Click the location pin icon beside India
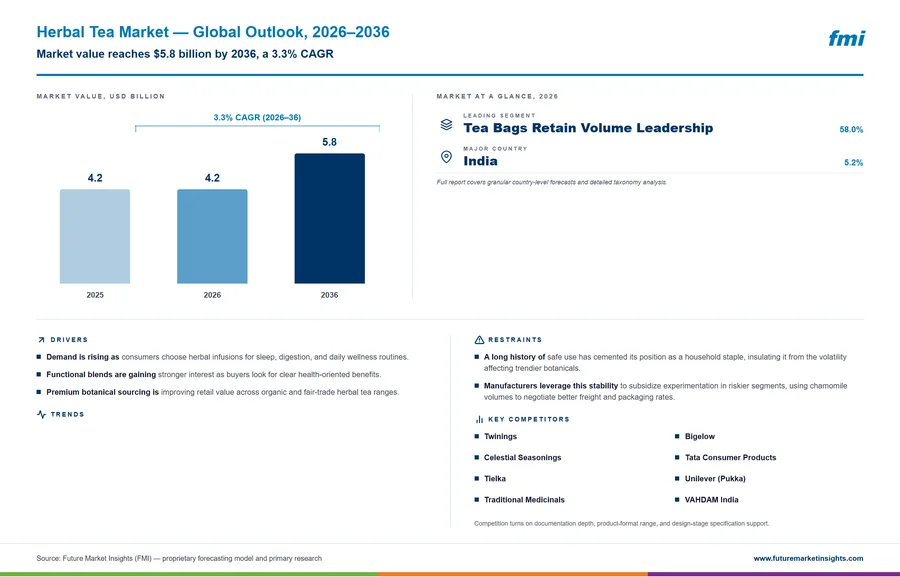This screenshot has height=577, width=900. tap(446, 157)
